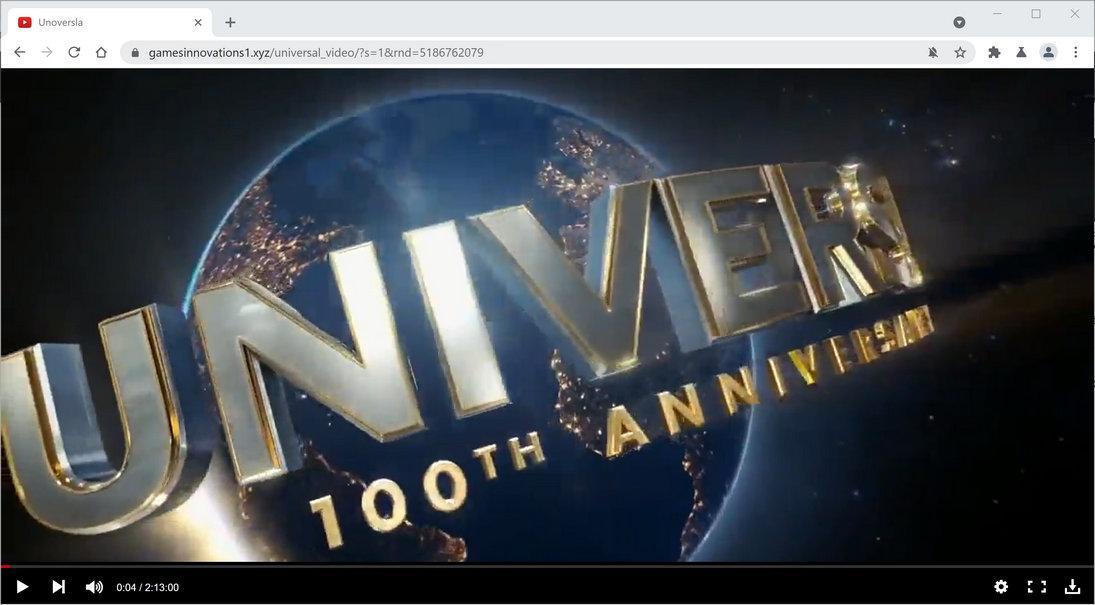Seek on the video progress bar
This screenshot has height=605, width=1095.
click(548, 566)
